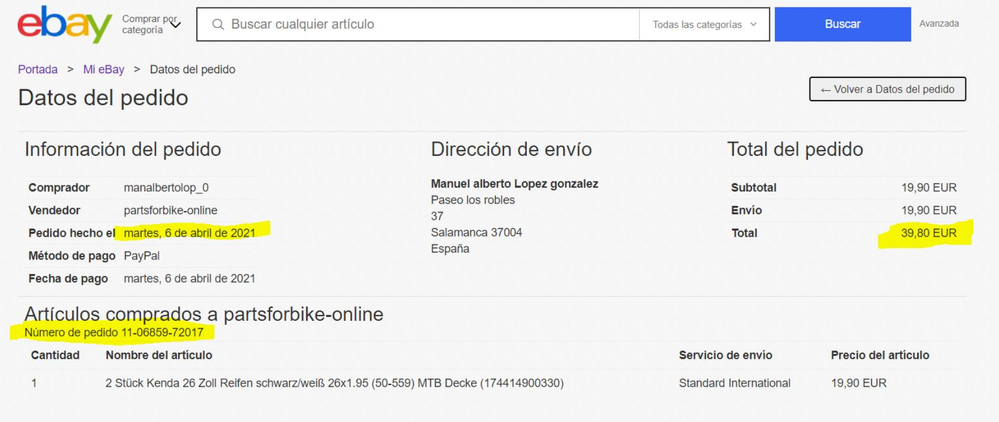Open Mi eBay breadcrumb link

[104, 69]
